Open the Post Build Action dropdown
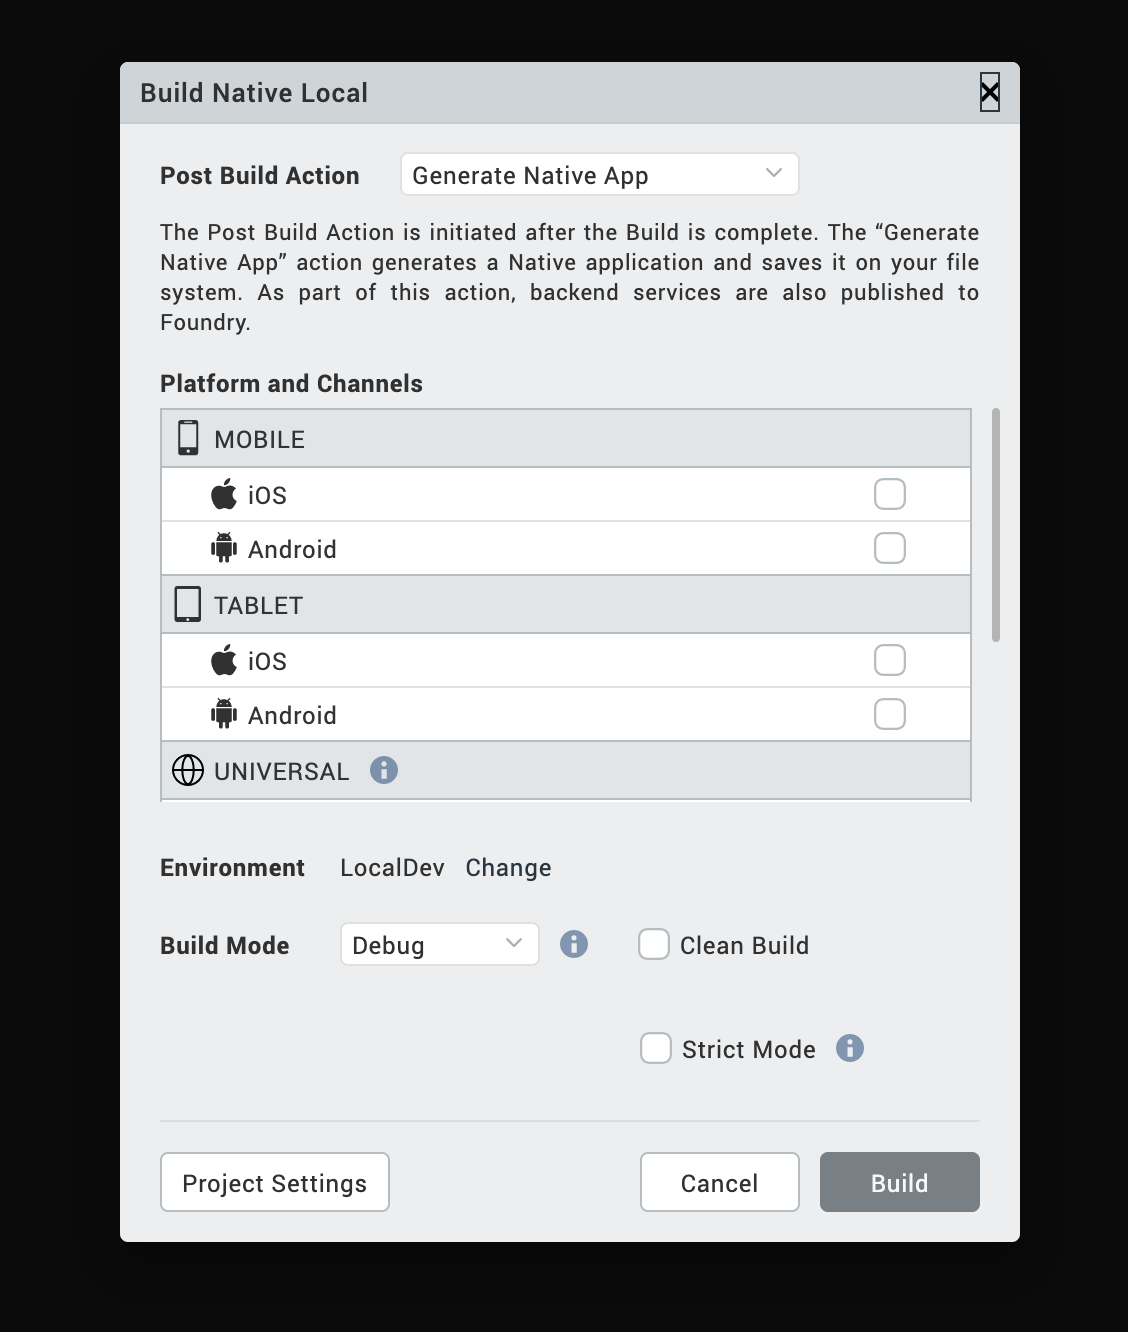1128x1332 pixels. click(x=599, y=175)
